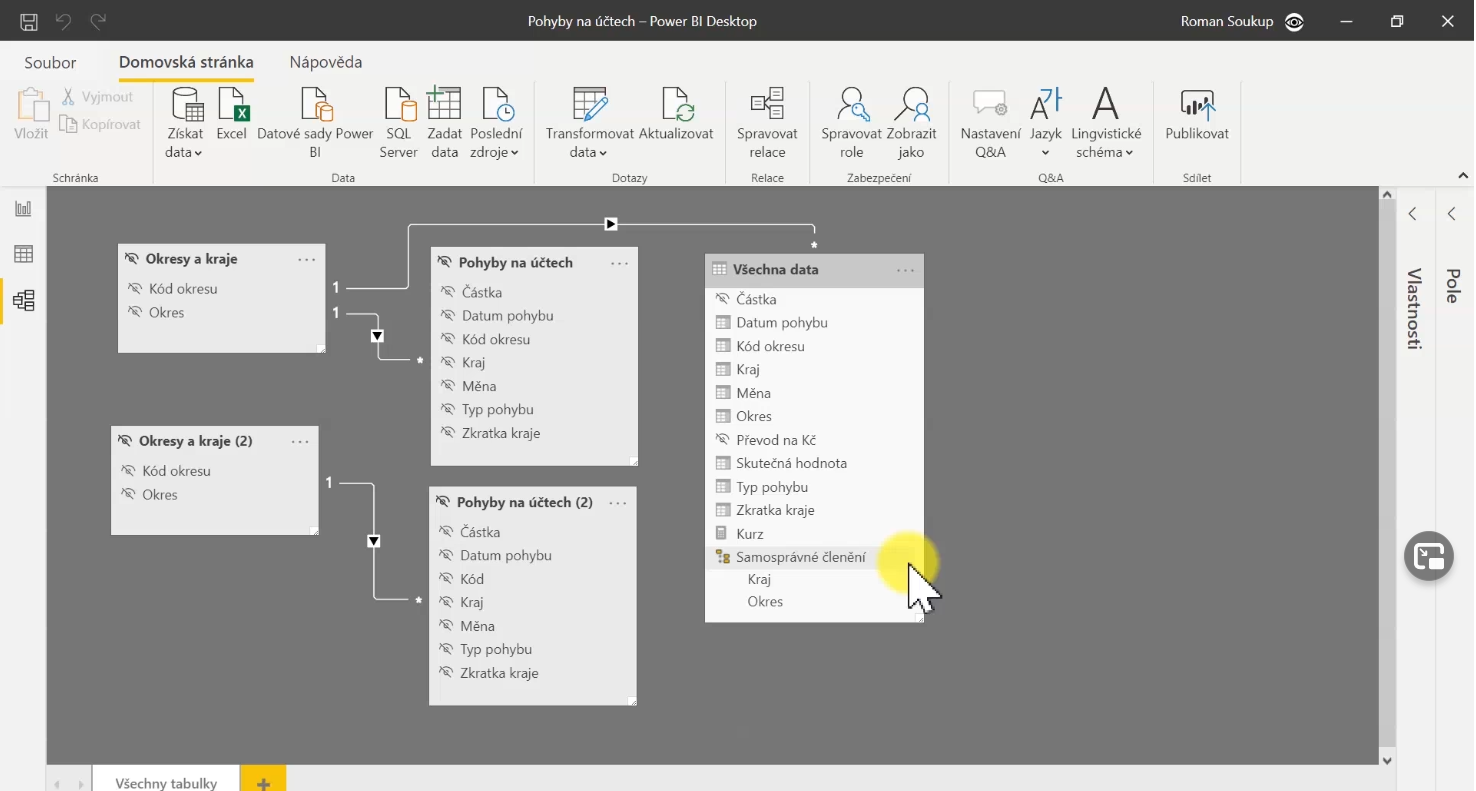
Task: Click Vyjmout cut button
Action: click(97, 97)
